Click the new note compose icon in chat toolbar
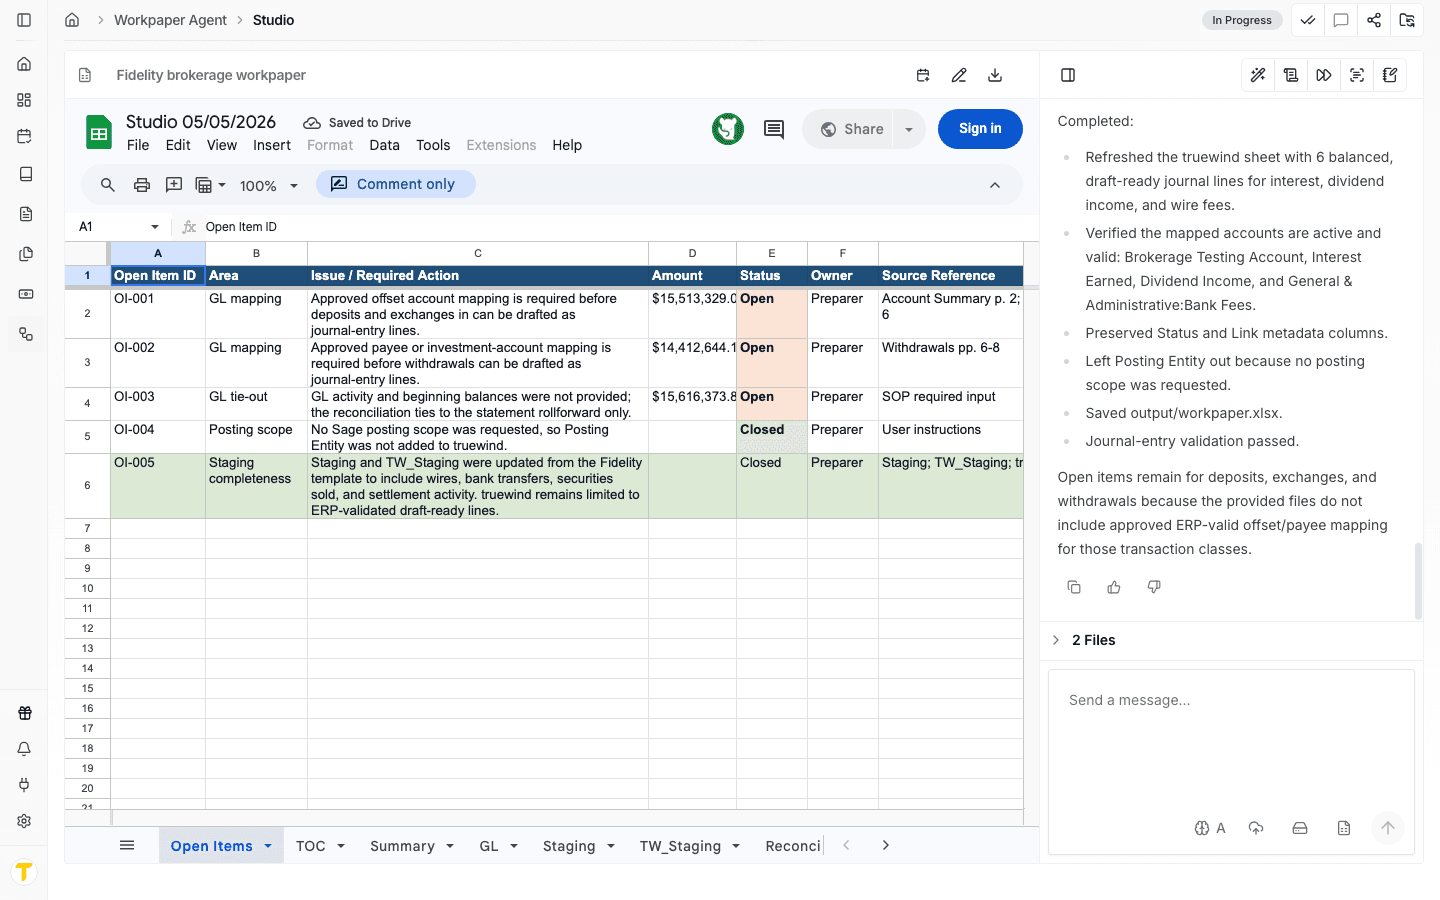The height and width of the screenshot is (900, 1440). pyautogui.click(x=1390, y=75)
